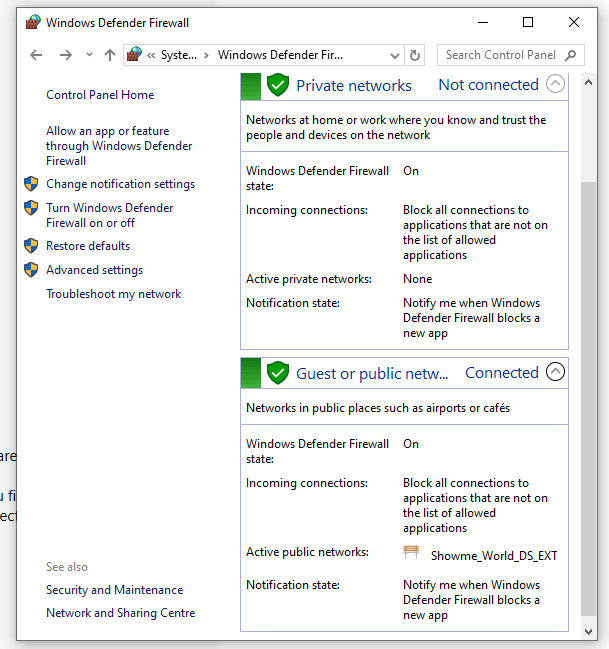The width and height of the screenshot is (609, 649).
Task: Open the recent locations dropdown arrow
Action: tap(89, 55)
